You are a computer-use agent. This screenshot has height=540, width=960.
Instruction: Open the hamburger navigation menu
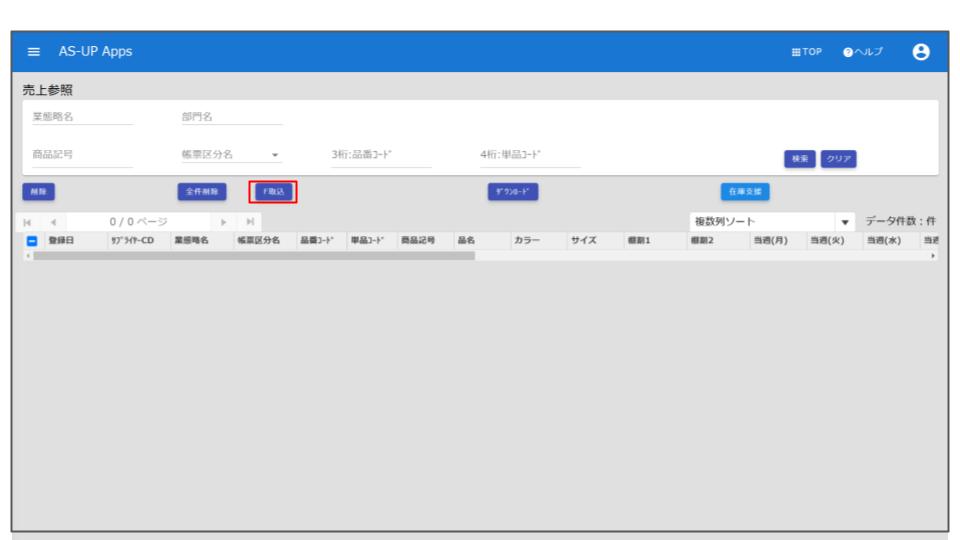tap(33, 51)
